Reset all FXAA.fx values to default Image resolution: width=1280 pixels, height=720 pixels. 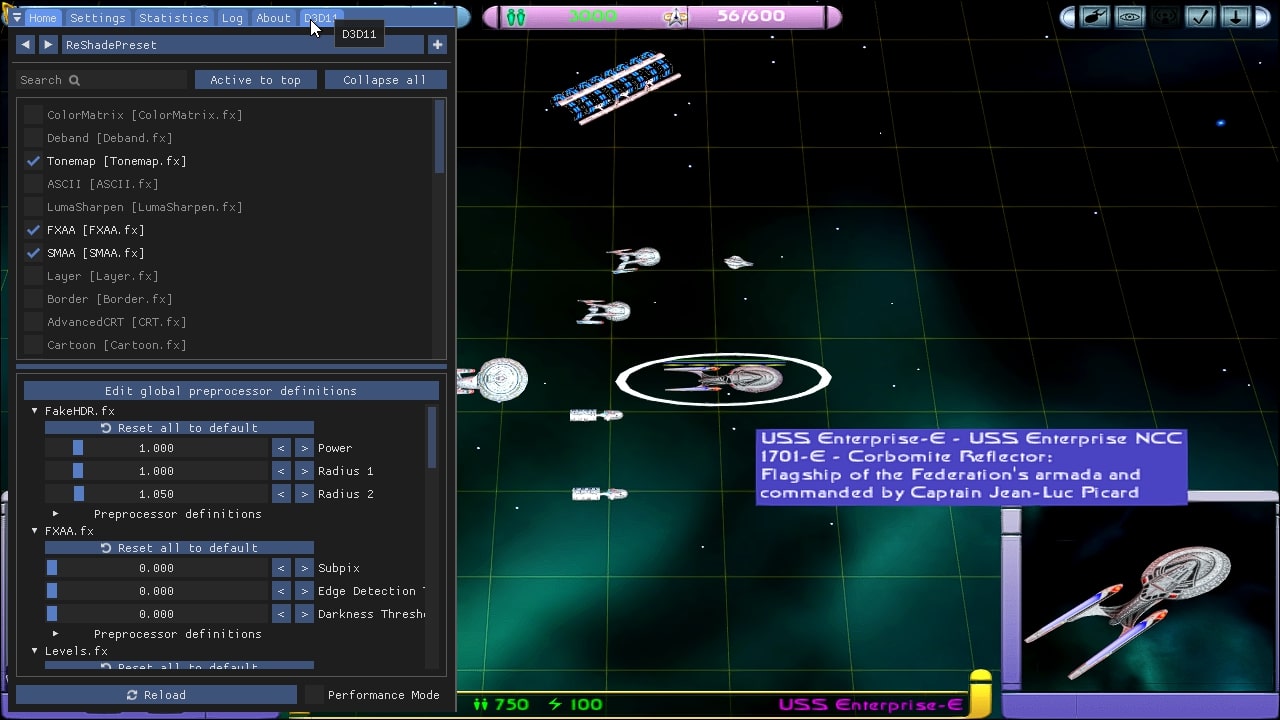tap(179, 548)
